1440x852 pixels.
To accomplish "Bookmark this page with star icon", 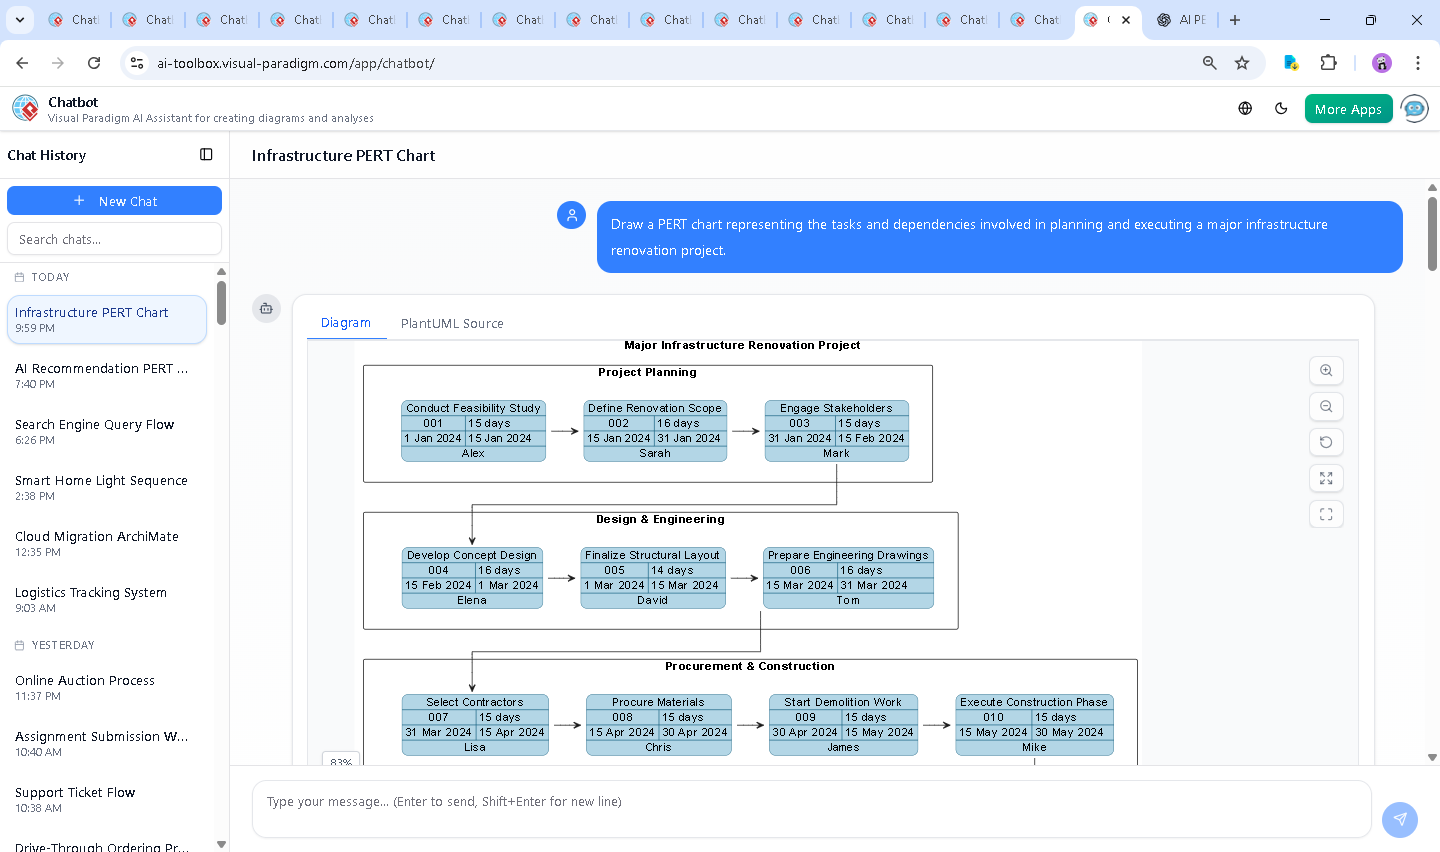I will pos(1242,63).
